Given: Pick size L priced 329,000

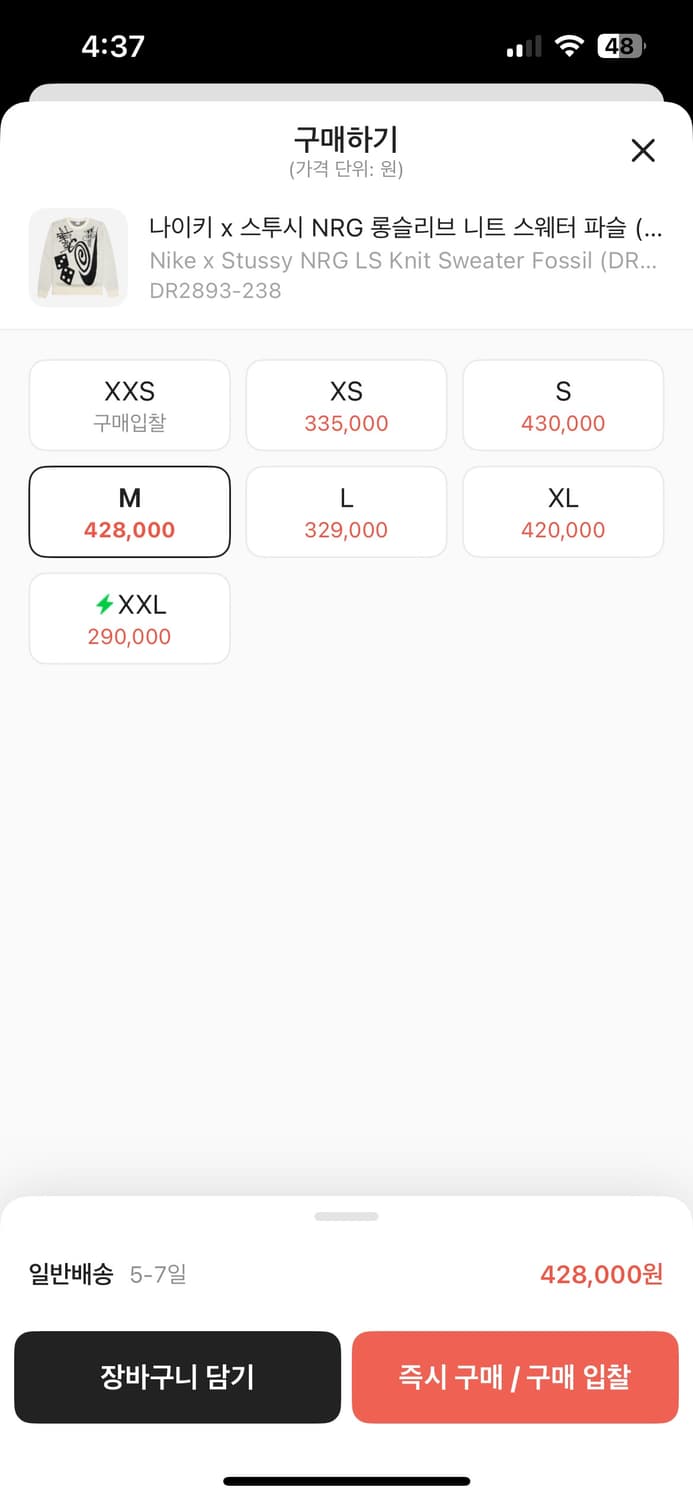Looking at the screenshot, I should 346,512.
